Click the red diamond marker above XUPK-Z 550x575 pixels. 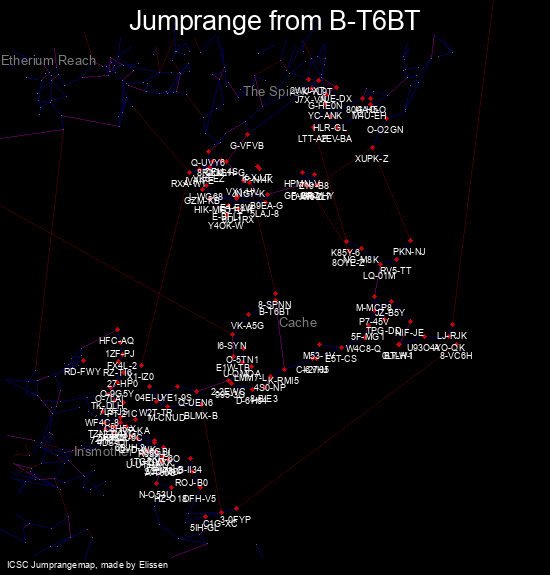click(373, 148)
